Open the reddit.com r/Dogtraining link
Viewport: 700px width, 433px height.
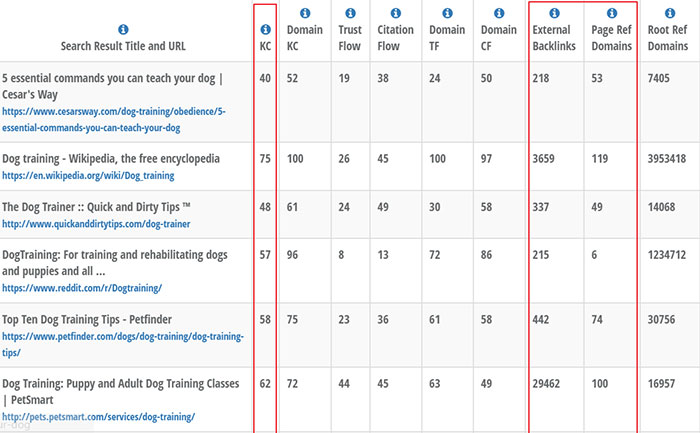pyautogui.click(x=82, y=288)
